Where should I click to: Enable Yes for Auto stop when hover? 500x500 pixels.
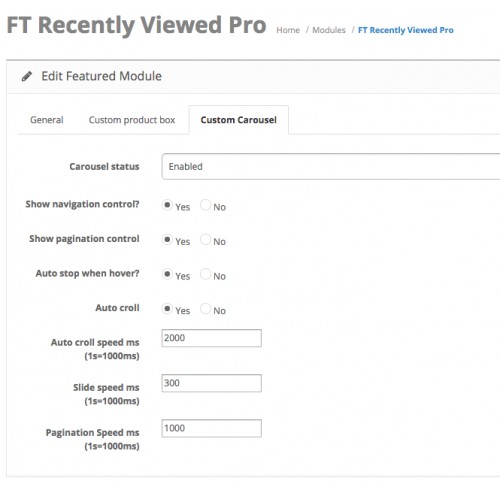167,274
